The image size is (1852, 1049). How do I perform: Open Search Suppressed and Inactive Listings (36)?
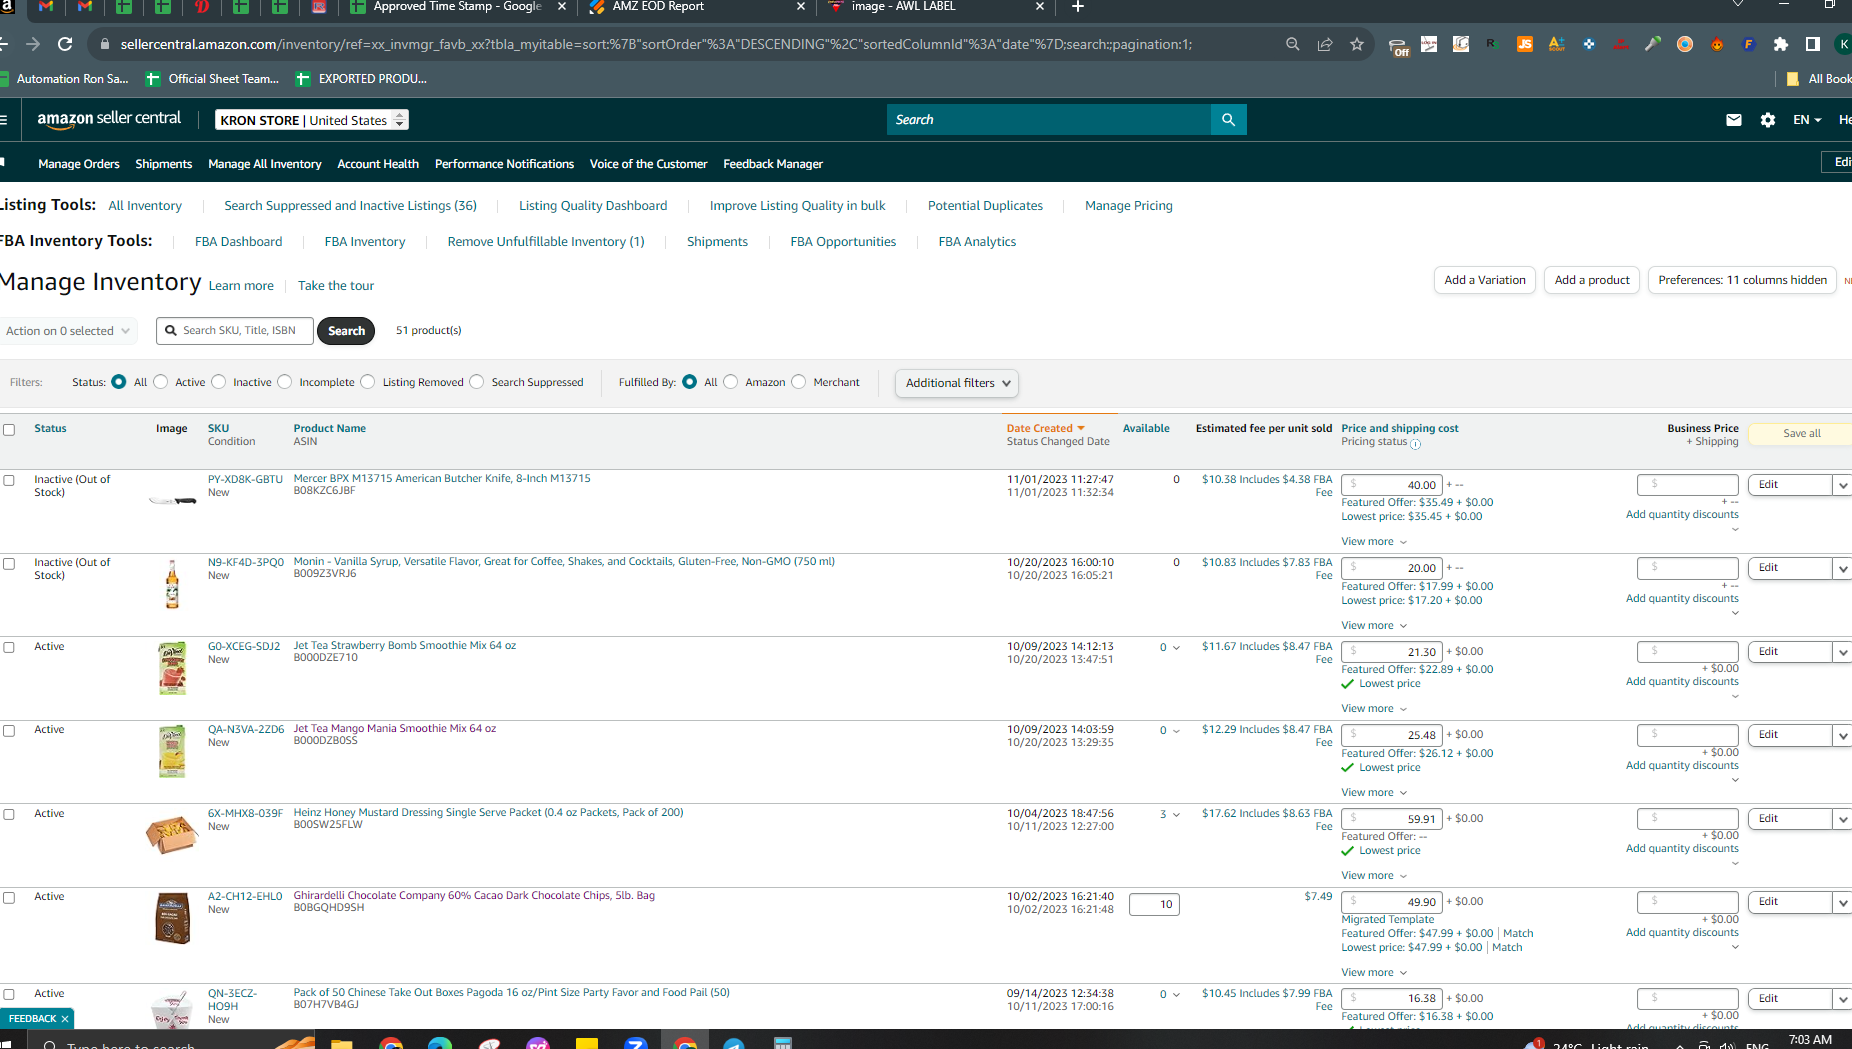coord(350,206)
